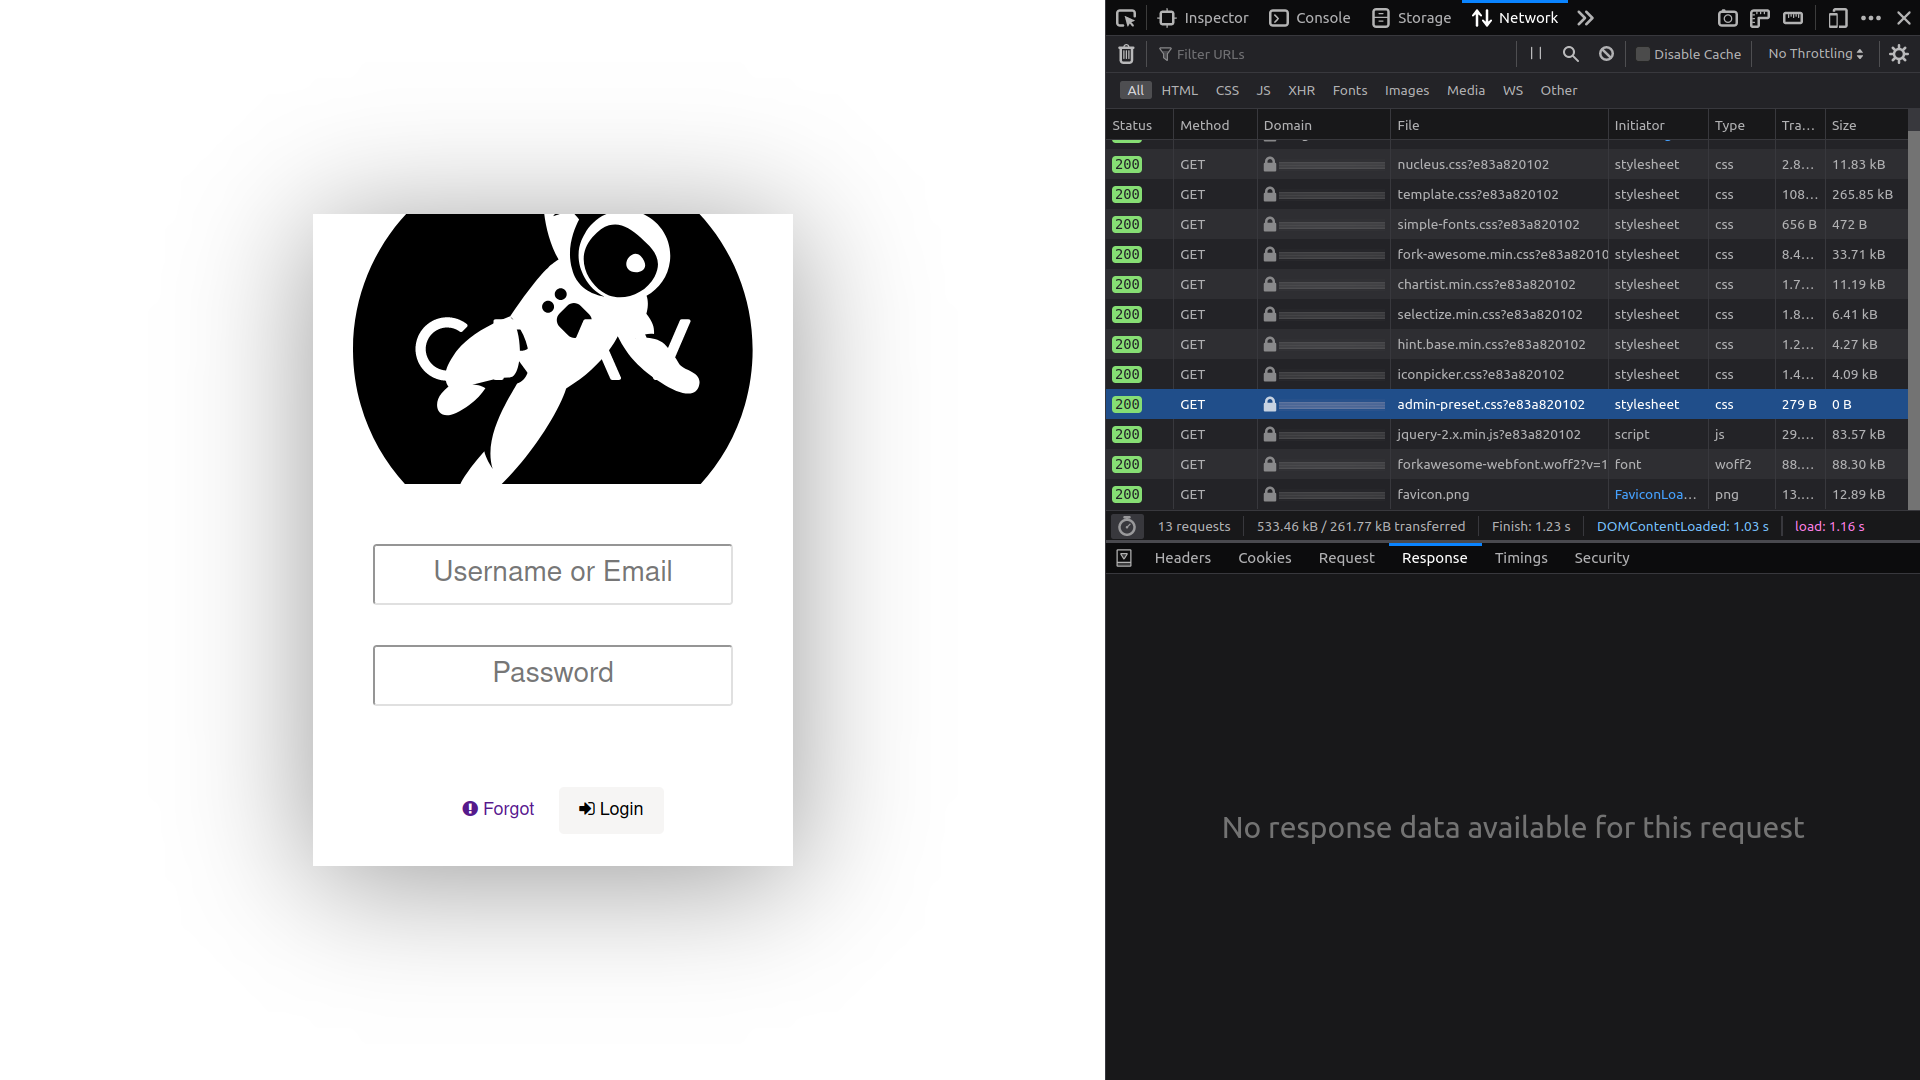Open the Timings tab for the request
Viewport: 1920px width, 1080px height.
[x=1520, y=558]
